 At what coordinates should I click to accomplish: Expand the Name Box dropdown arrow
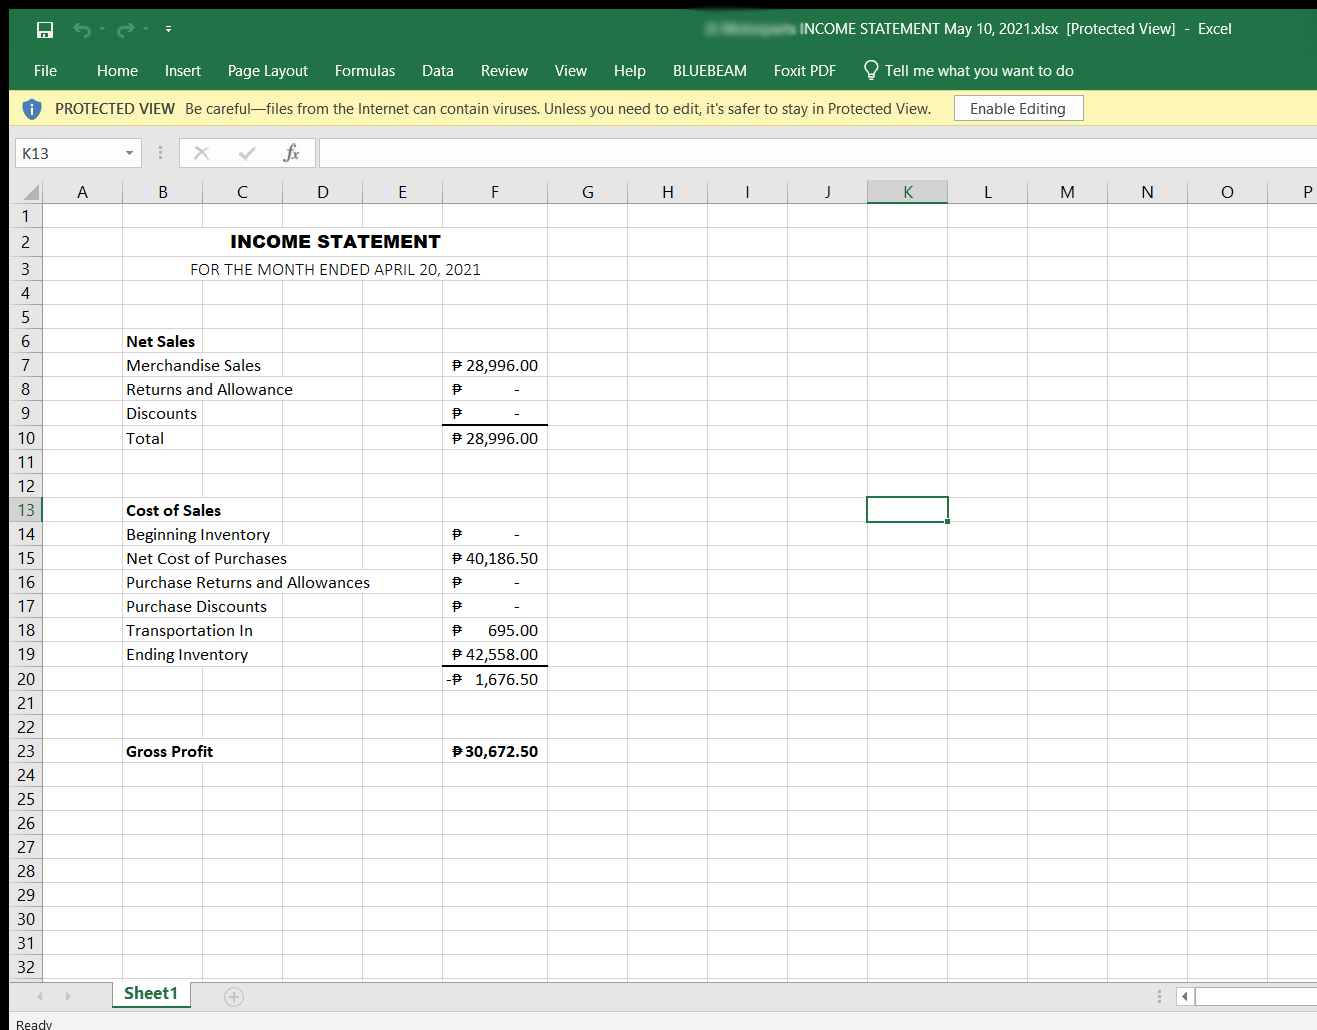tap(129, 153)
